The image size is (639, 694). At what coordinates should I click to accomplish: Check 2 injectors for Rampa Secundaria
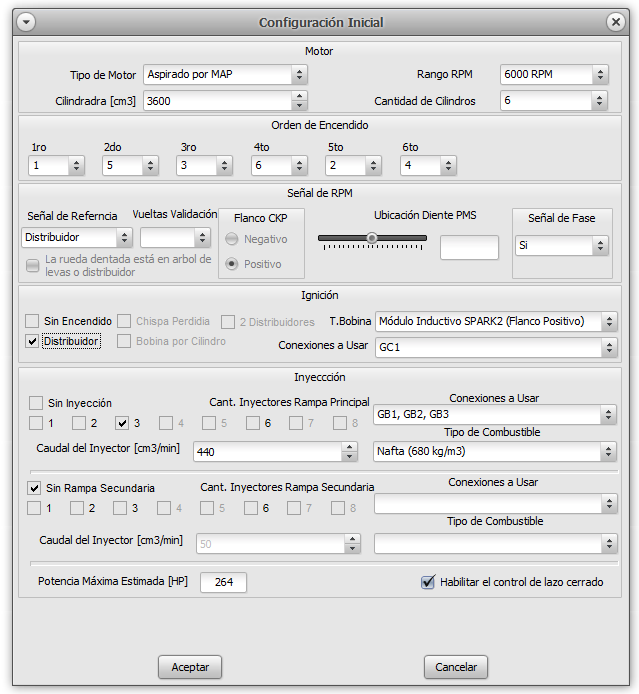tap(77, 508)
